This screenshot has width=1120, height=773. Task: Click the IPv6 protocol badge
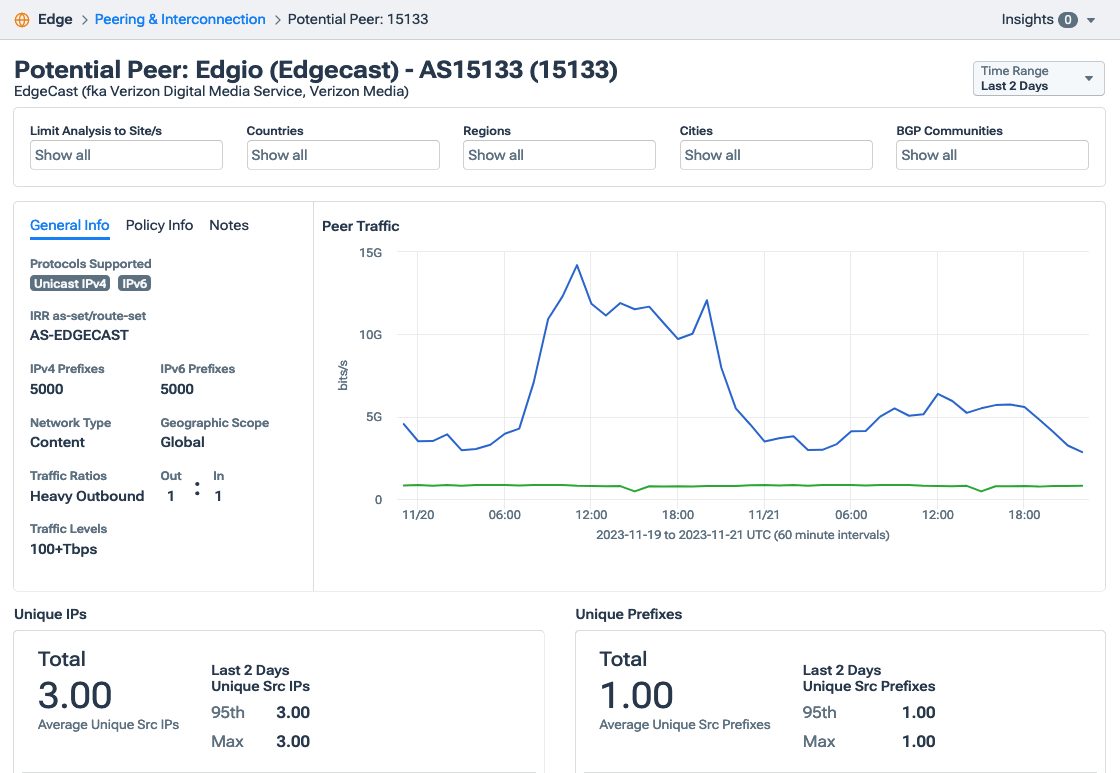coord(135,284)
